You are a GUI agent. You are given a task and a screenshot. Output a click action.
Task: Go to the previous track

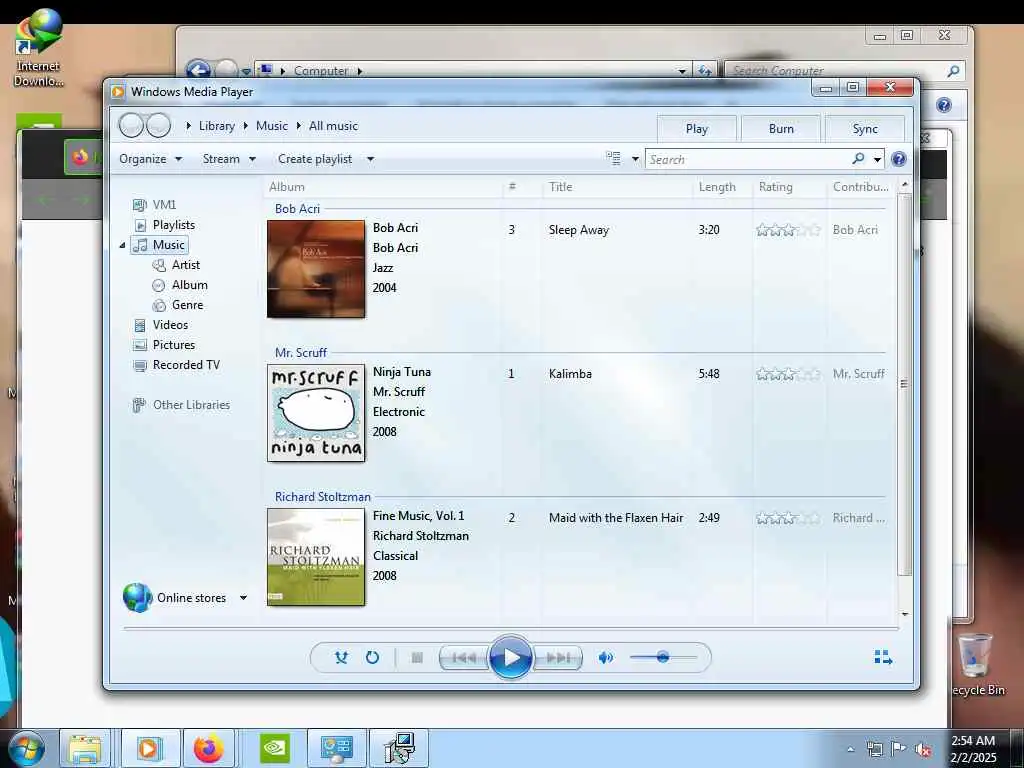[x=464, y=658]
